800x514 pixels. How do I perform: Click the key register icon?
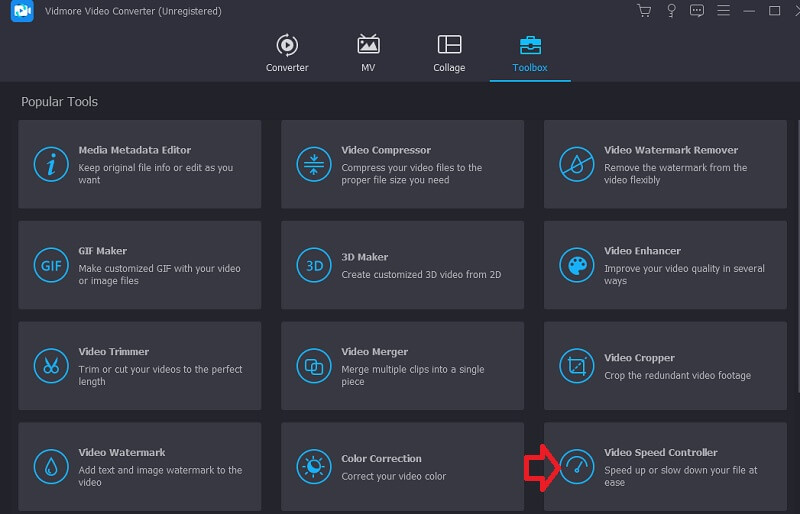[x=670, y=11]
